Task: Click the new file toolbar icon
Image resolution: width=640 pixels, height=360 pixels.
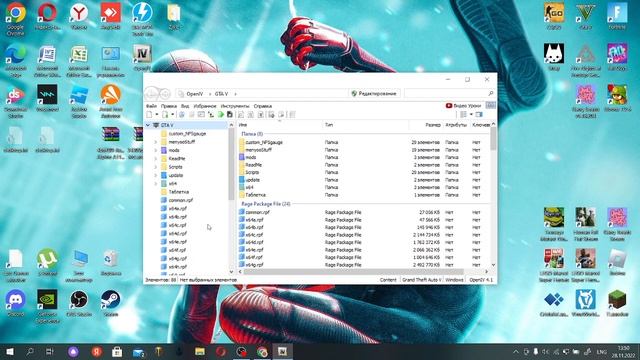Action: [149, 115]
